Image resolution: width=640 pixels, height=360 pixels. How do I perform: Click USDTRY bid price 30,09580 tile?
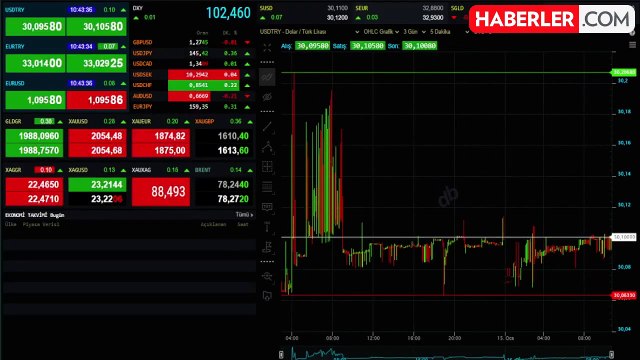click(35, 27)
